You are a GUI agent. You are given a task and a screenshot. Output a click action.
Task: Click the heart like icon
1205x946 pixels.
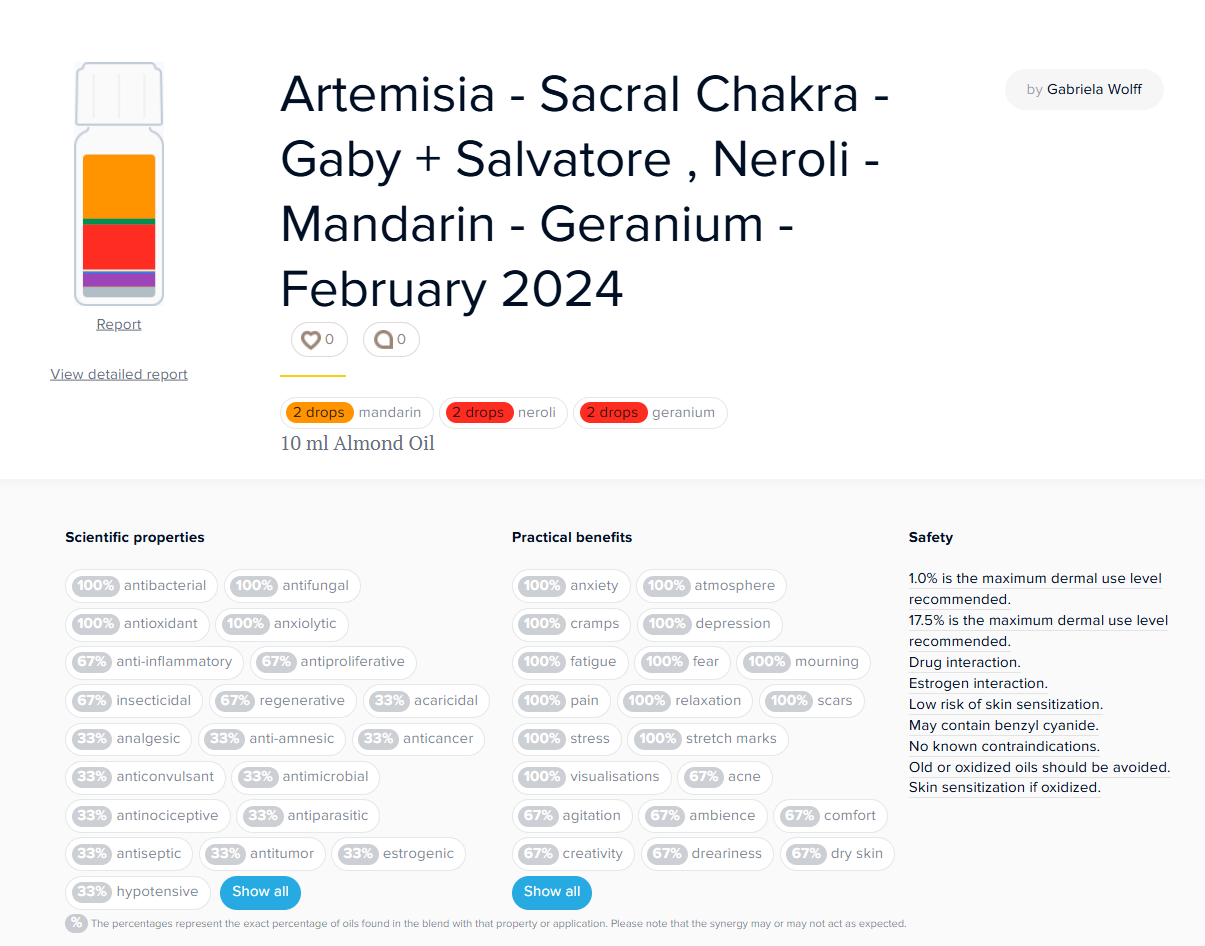coord(311,340)
